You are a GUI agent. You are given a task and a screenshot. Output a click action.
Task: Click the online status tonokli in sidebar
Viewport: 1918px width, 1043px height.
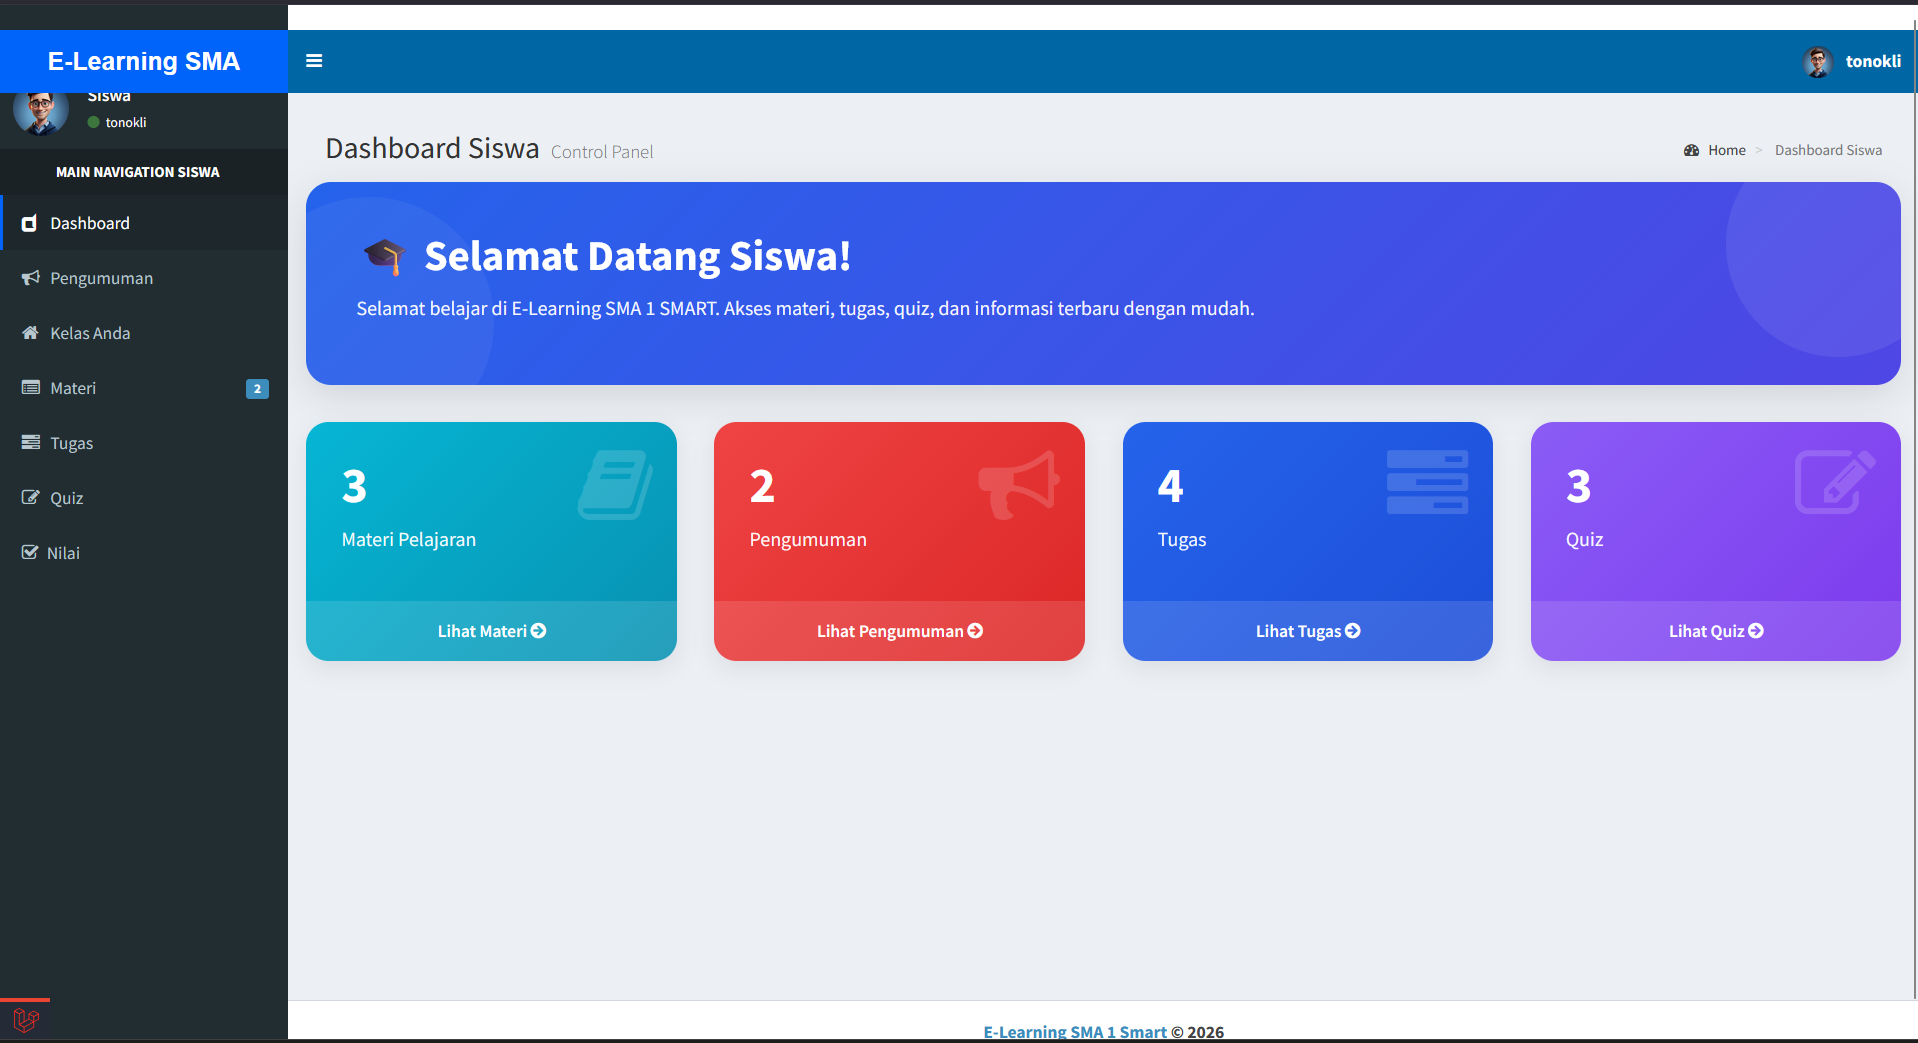[x=116, y=122]
